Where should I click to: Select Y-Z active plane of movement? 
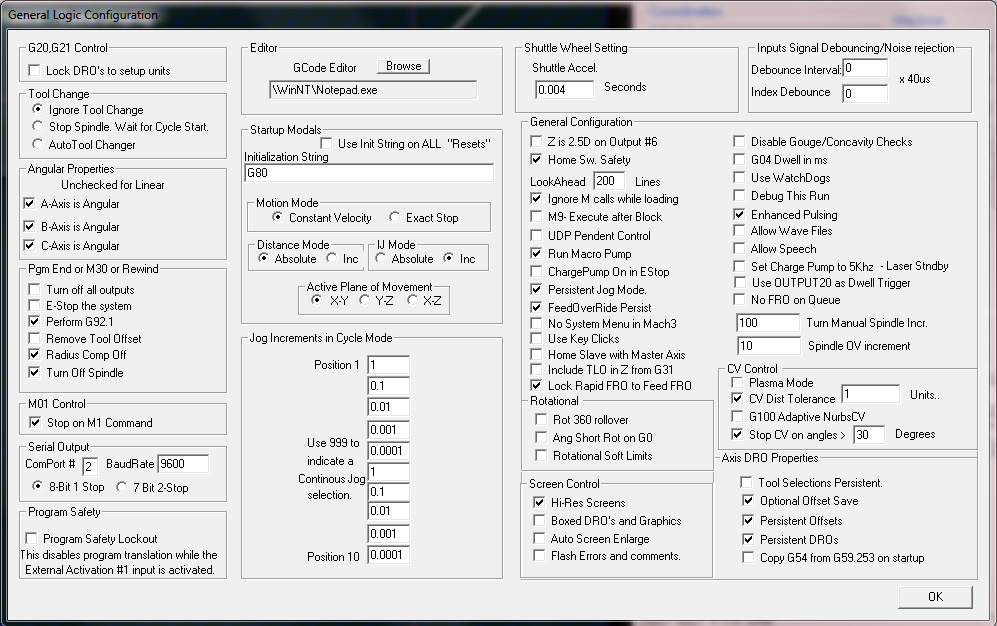pos(364,300)
